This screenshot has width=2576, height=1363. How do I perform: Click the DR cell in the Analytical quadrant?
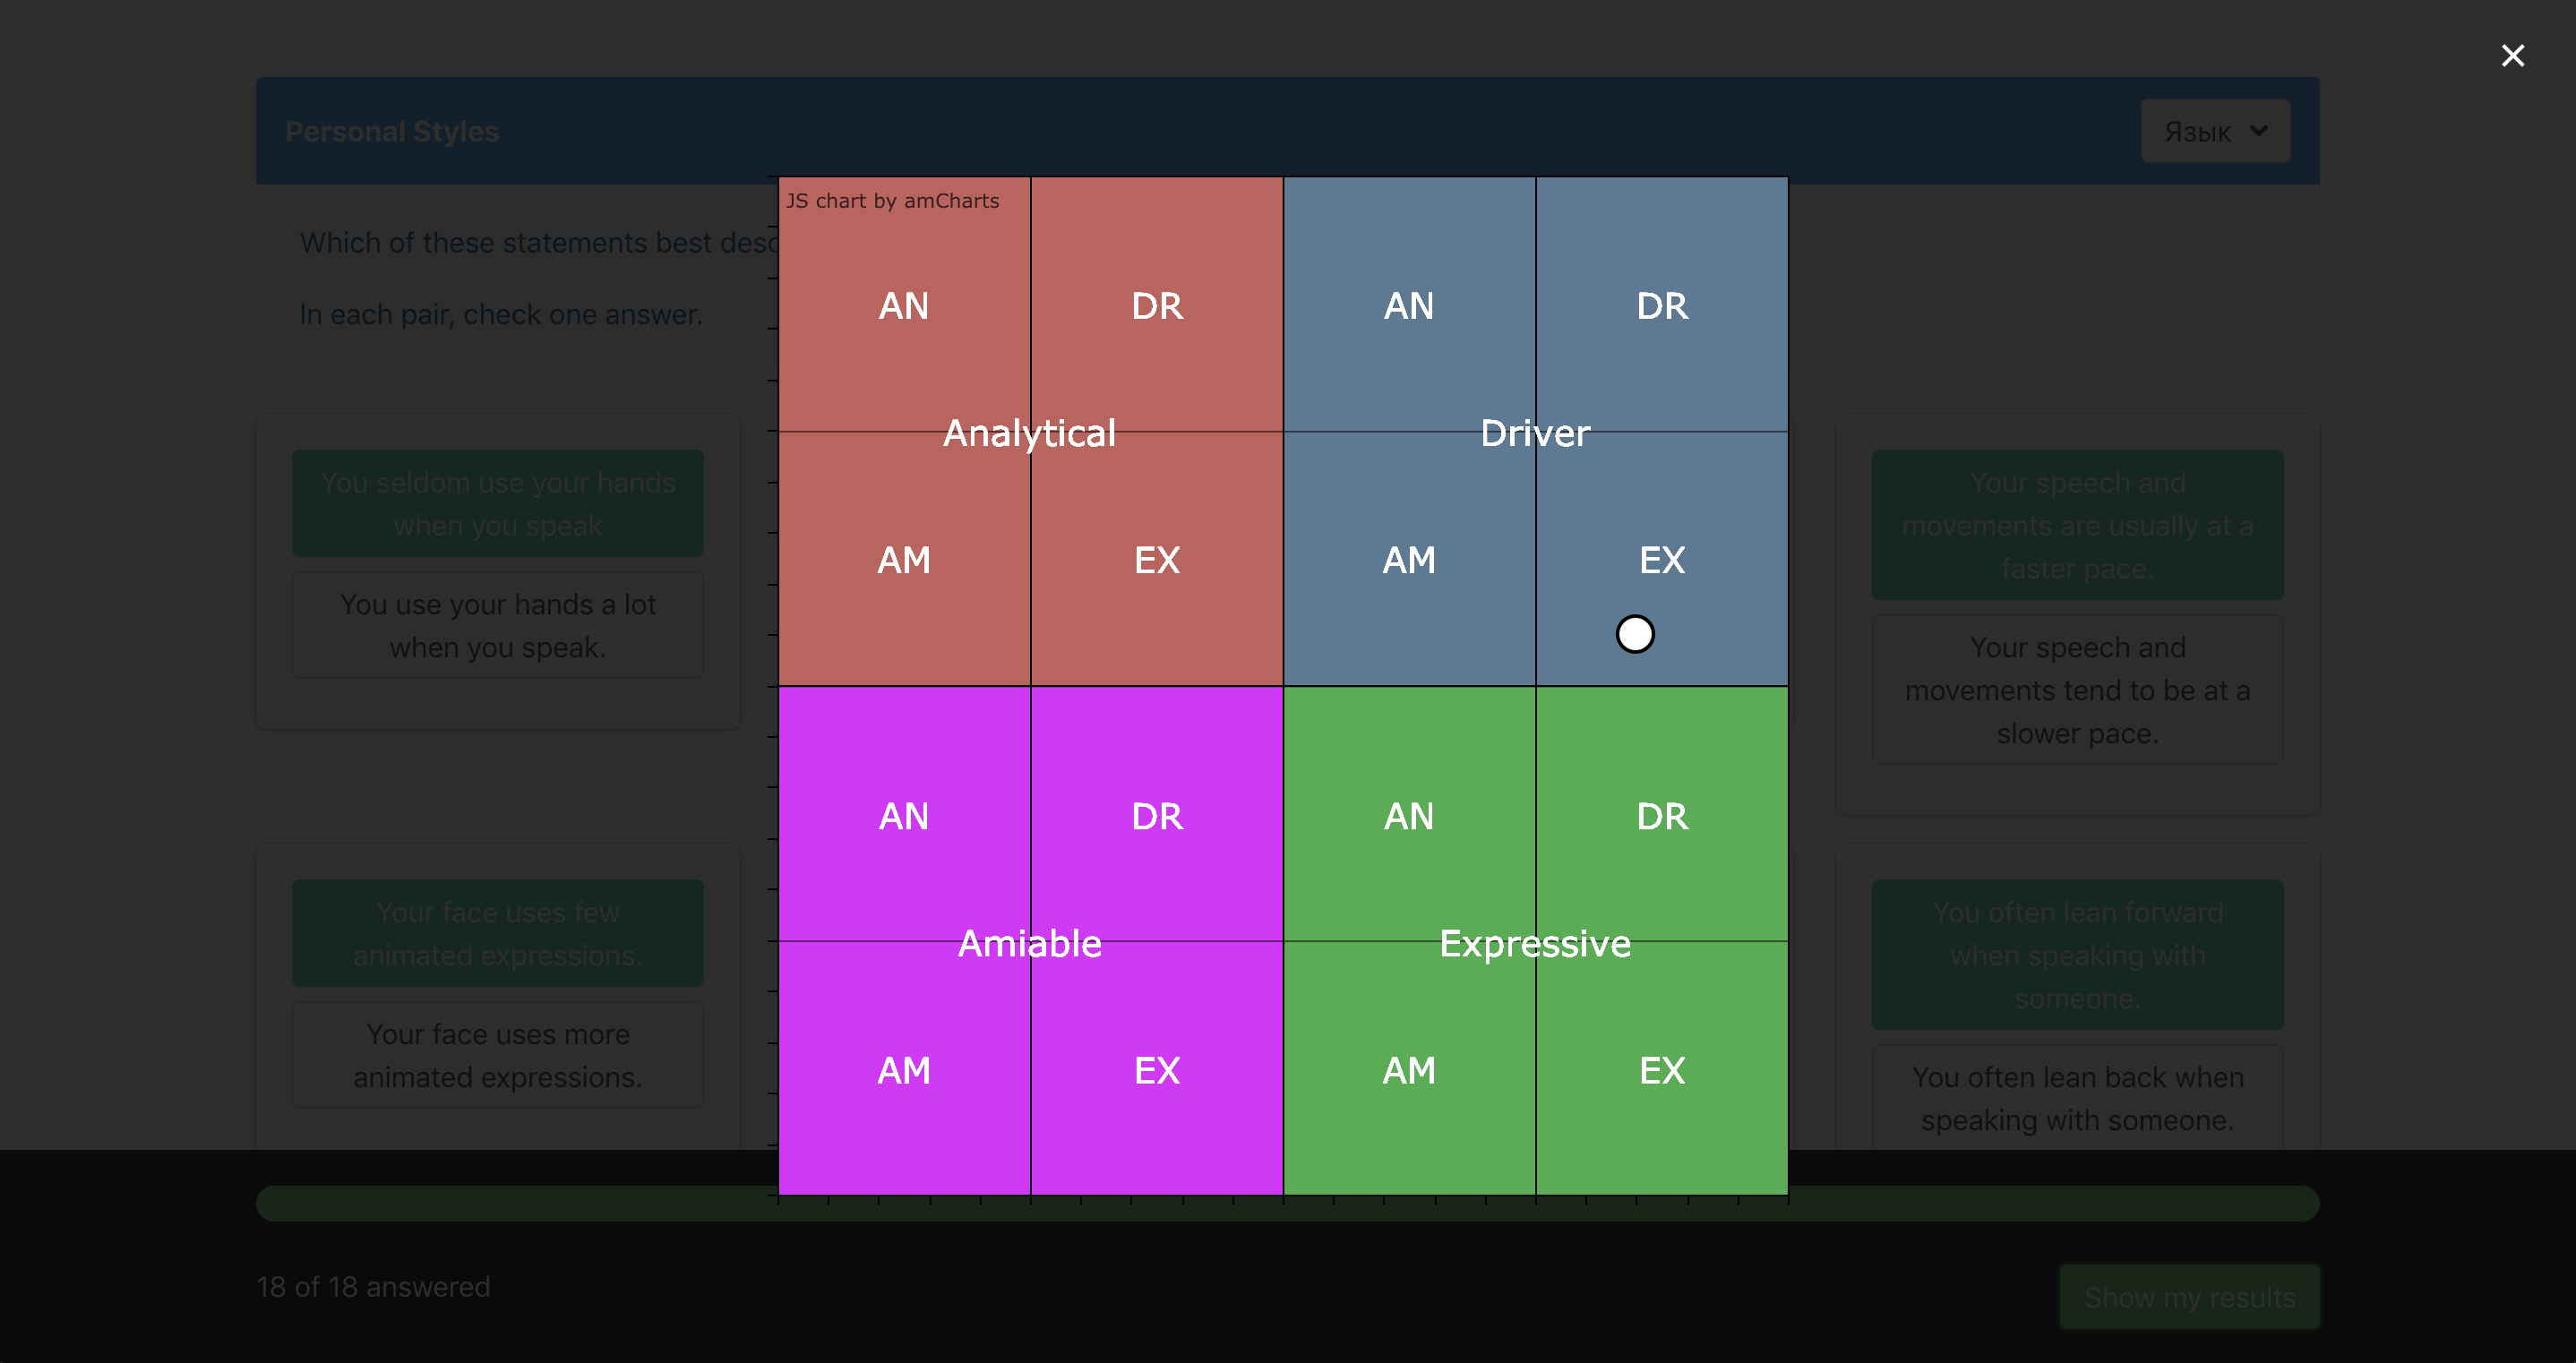pyautogui.click(x=1157, y=306)
